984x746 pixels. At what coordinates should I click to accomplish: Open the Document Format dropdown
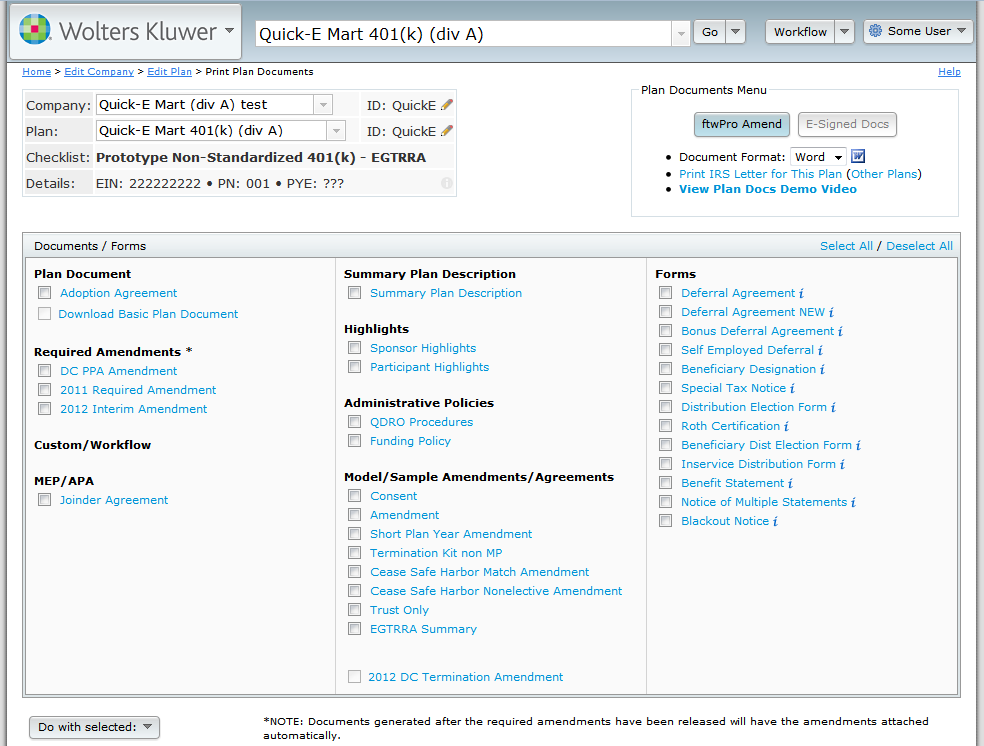[818, 157]
